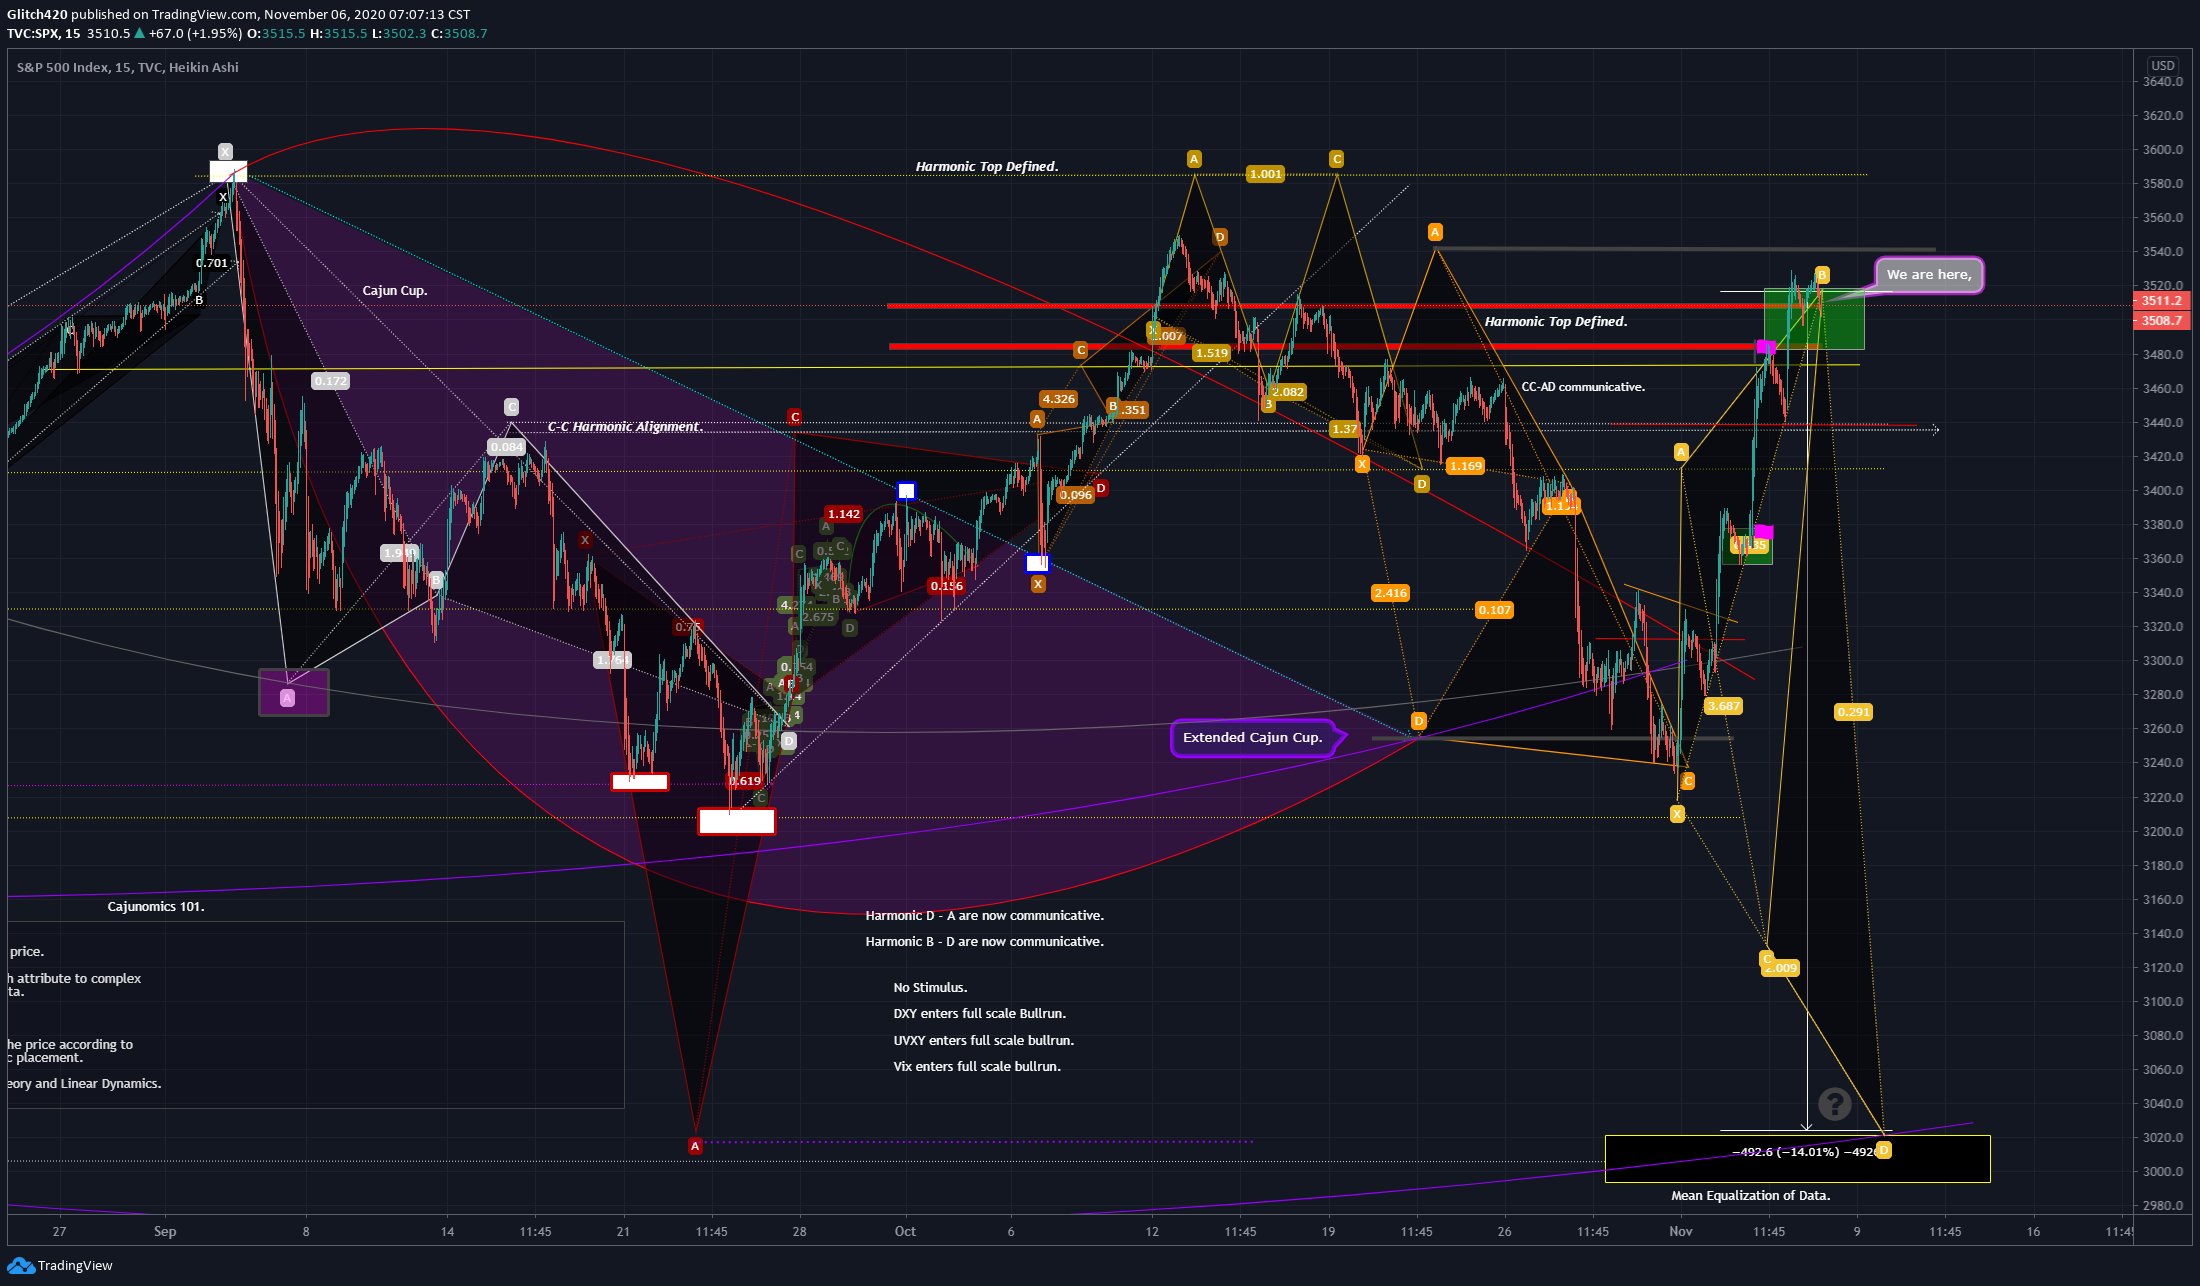Select the 0.107 ratio label
Image resolution: width=2200 pixels, height=1286 pixels.
coord(1495,610)
